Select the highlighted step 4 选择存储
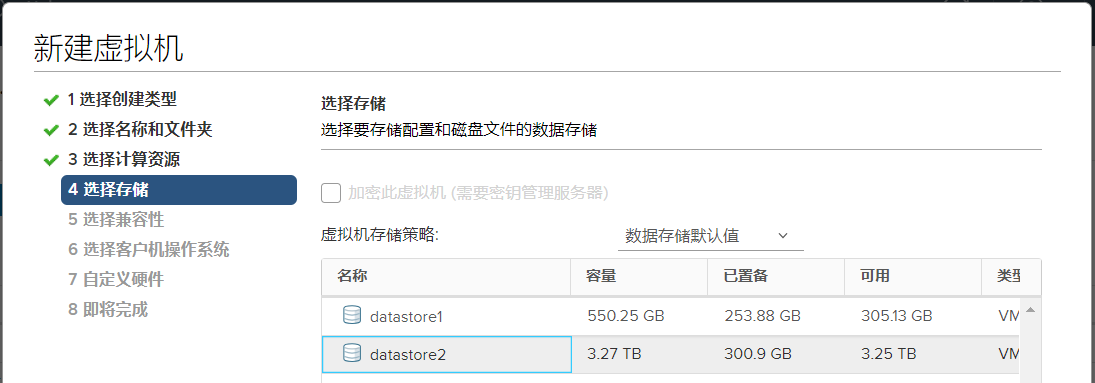This screenshot has width=1095, height=383. point(179,189)
